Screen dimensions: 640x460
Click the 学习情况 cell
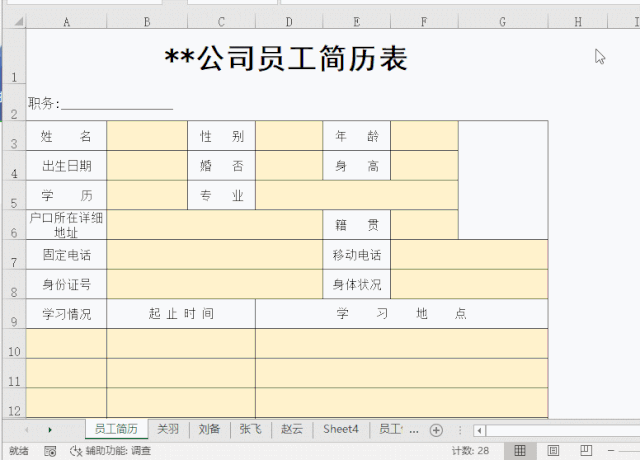click(67, 314)
